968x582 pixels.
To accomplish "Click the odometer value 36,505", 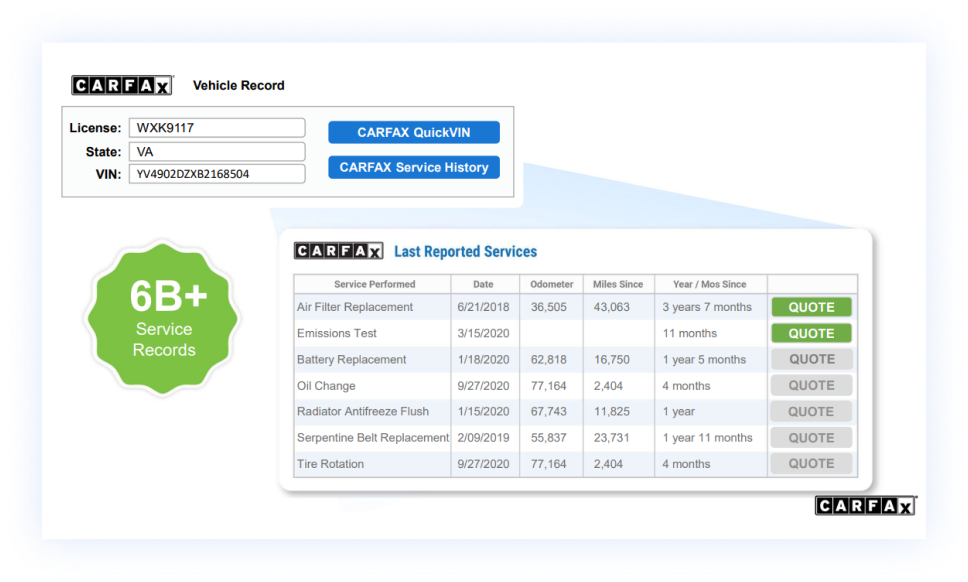I will point(549,307).
